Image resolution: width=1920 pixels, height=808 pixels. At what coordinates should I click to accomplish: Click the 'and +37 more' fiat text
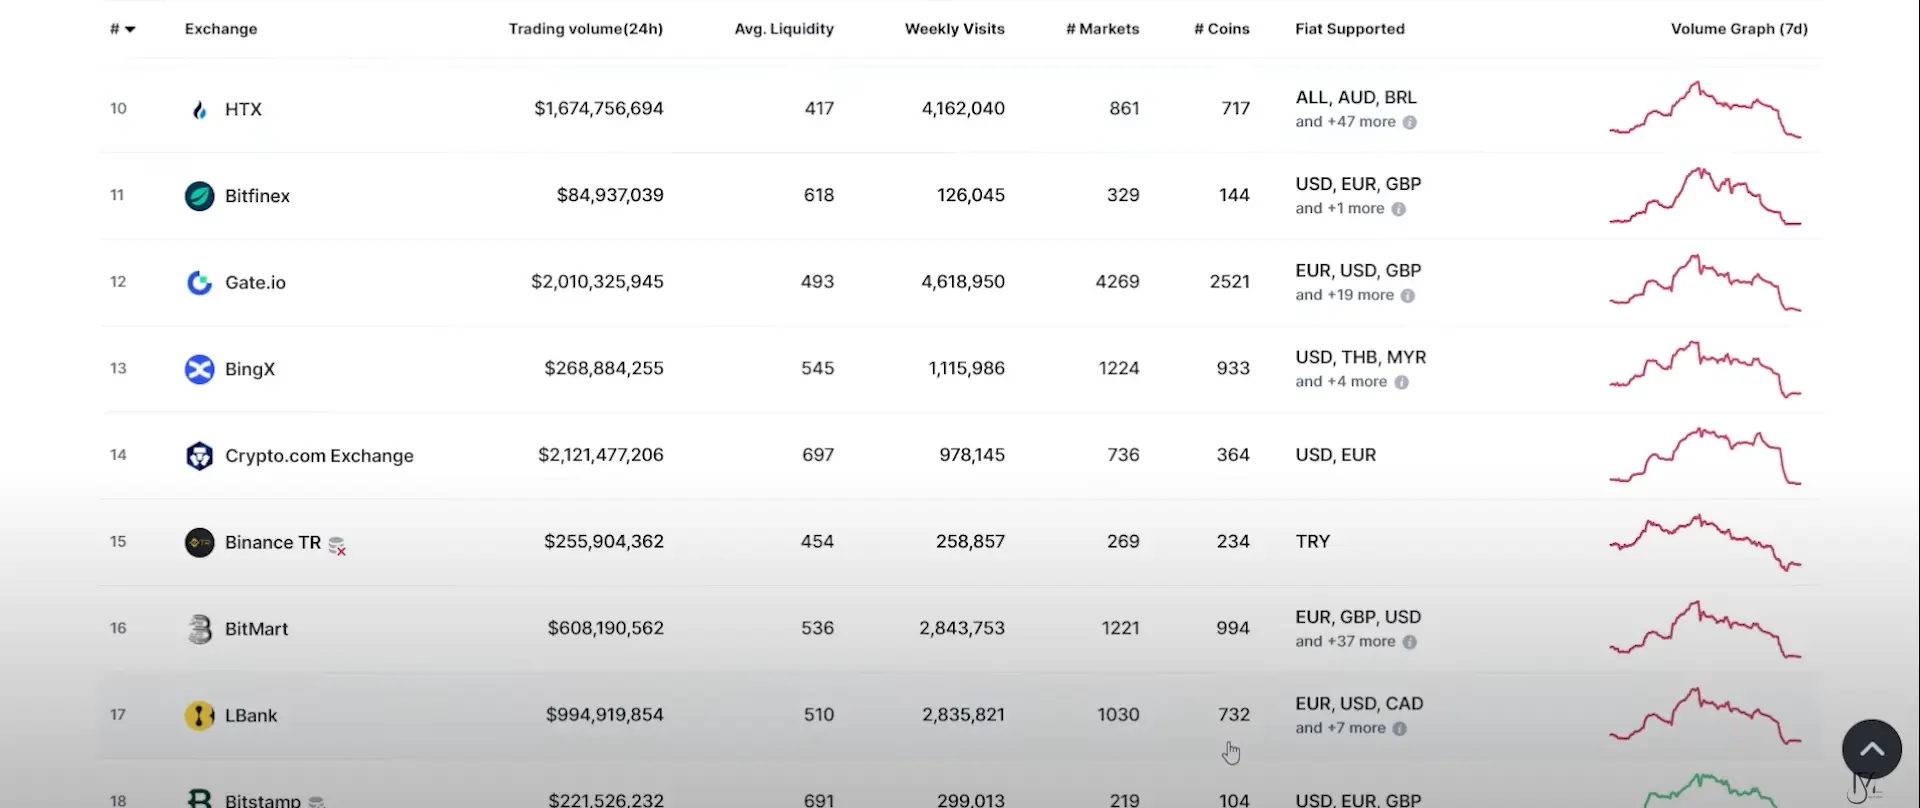(x=1345, y=642)
